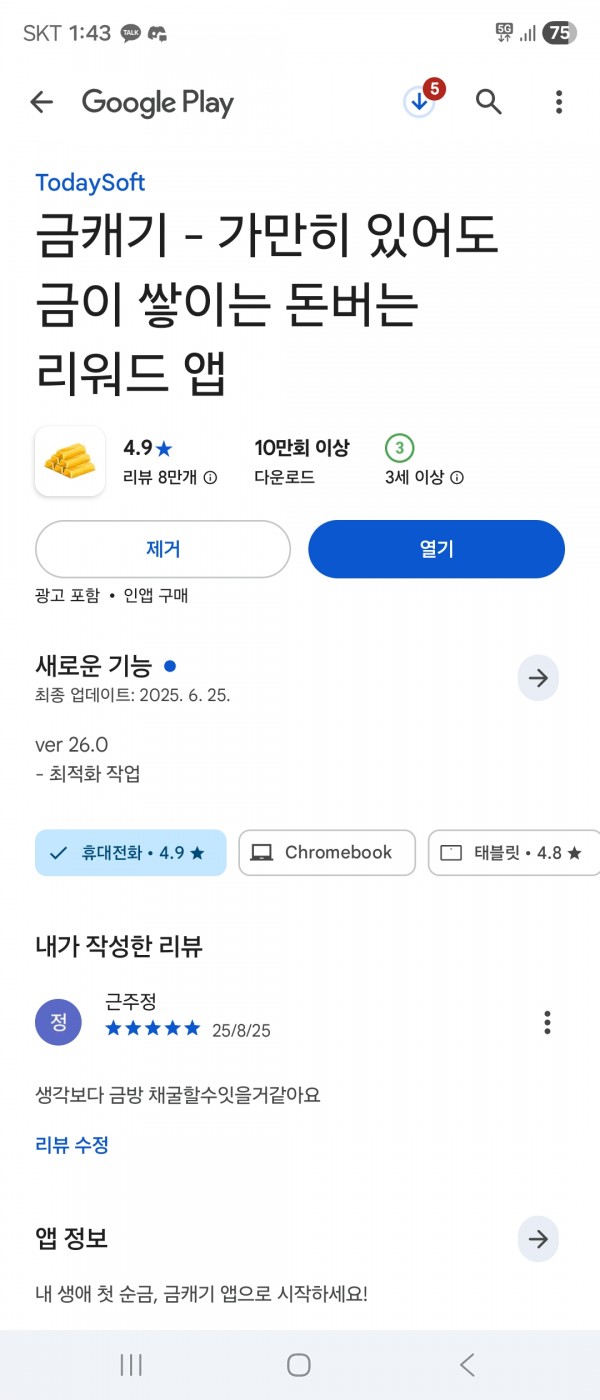The width and height of the screenshot is (600, 1400).
Task: Expand the 새로운 기능 section arrow
Action: tap(538, 679)
